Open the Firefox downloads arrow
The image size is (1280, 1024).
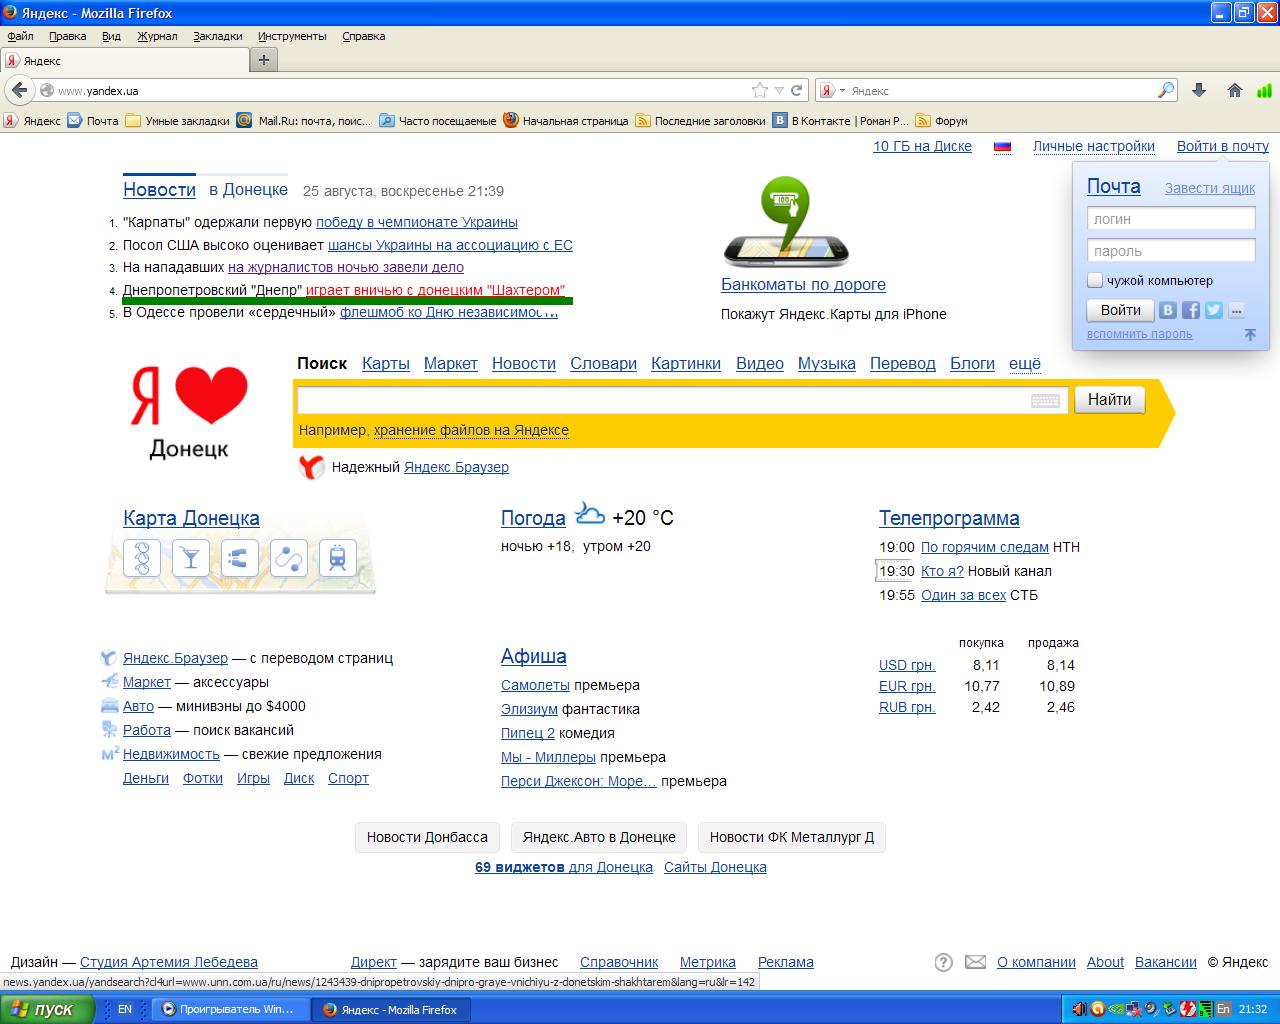[x=1199, y=90]
